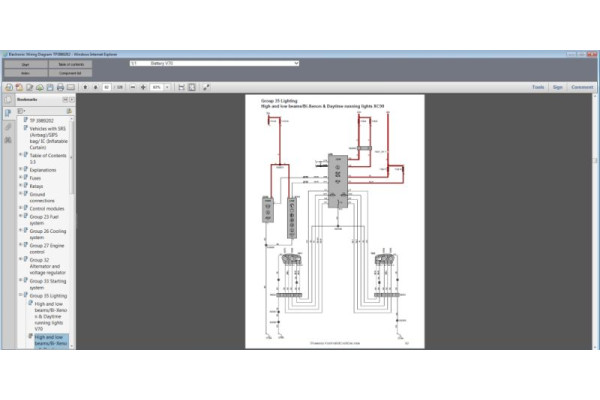Image resolution: width=600 pixels, height=400 pixels.
Task: Click the fit page width icon
Action: [x=180, y=87]
